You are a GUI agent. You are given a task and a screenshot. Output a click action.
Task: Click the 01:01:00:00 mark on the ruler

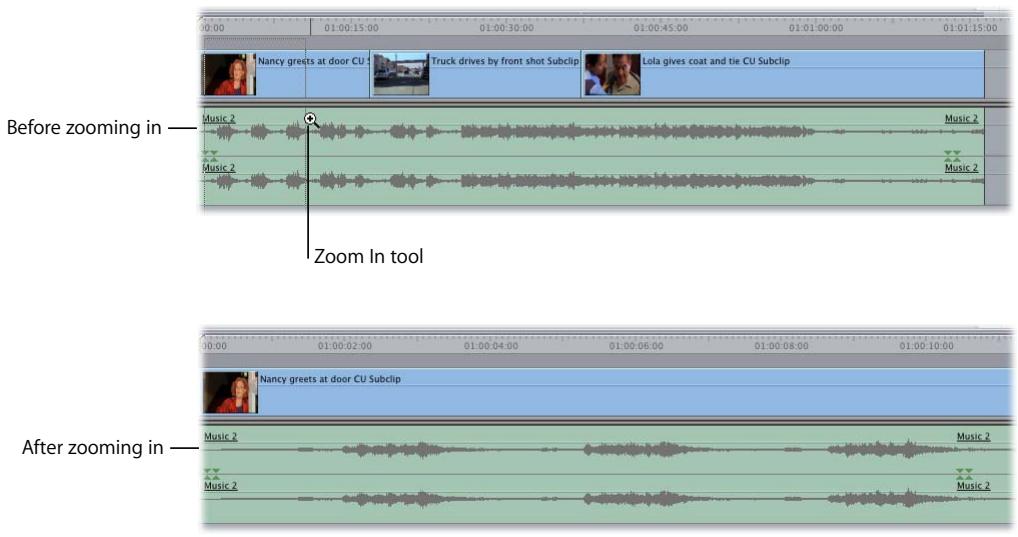[816, 28]
